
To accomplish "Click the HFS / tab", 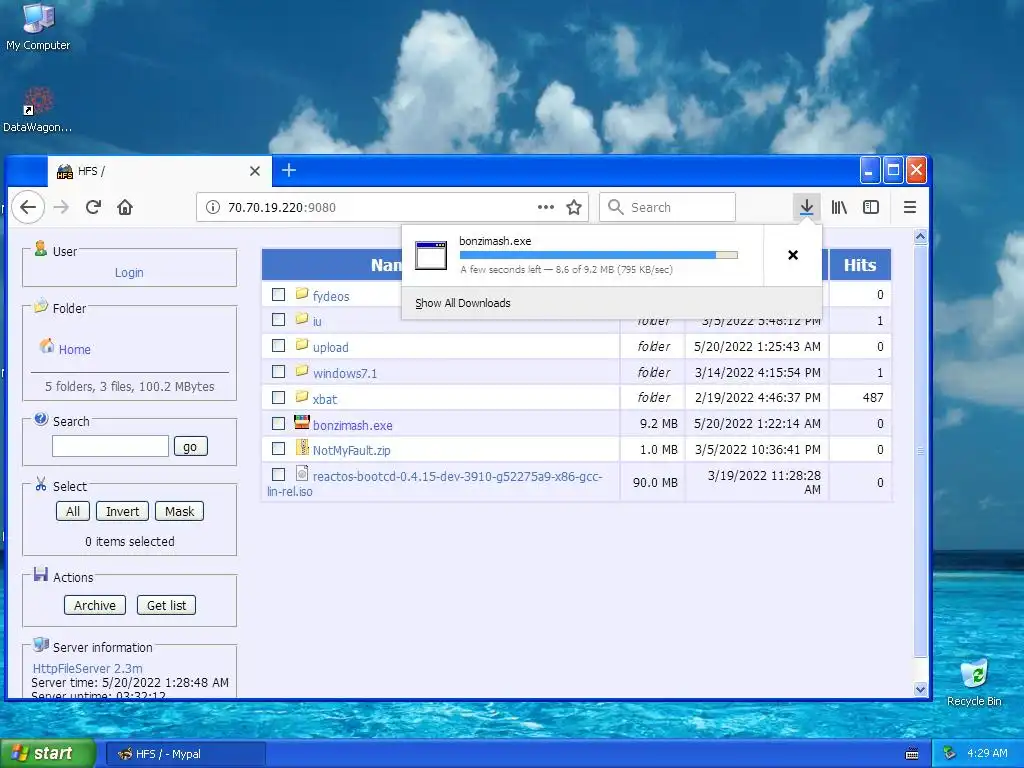I will point(159,171).
